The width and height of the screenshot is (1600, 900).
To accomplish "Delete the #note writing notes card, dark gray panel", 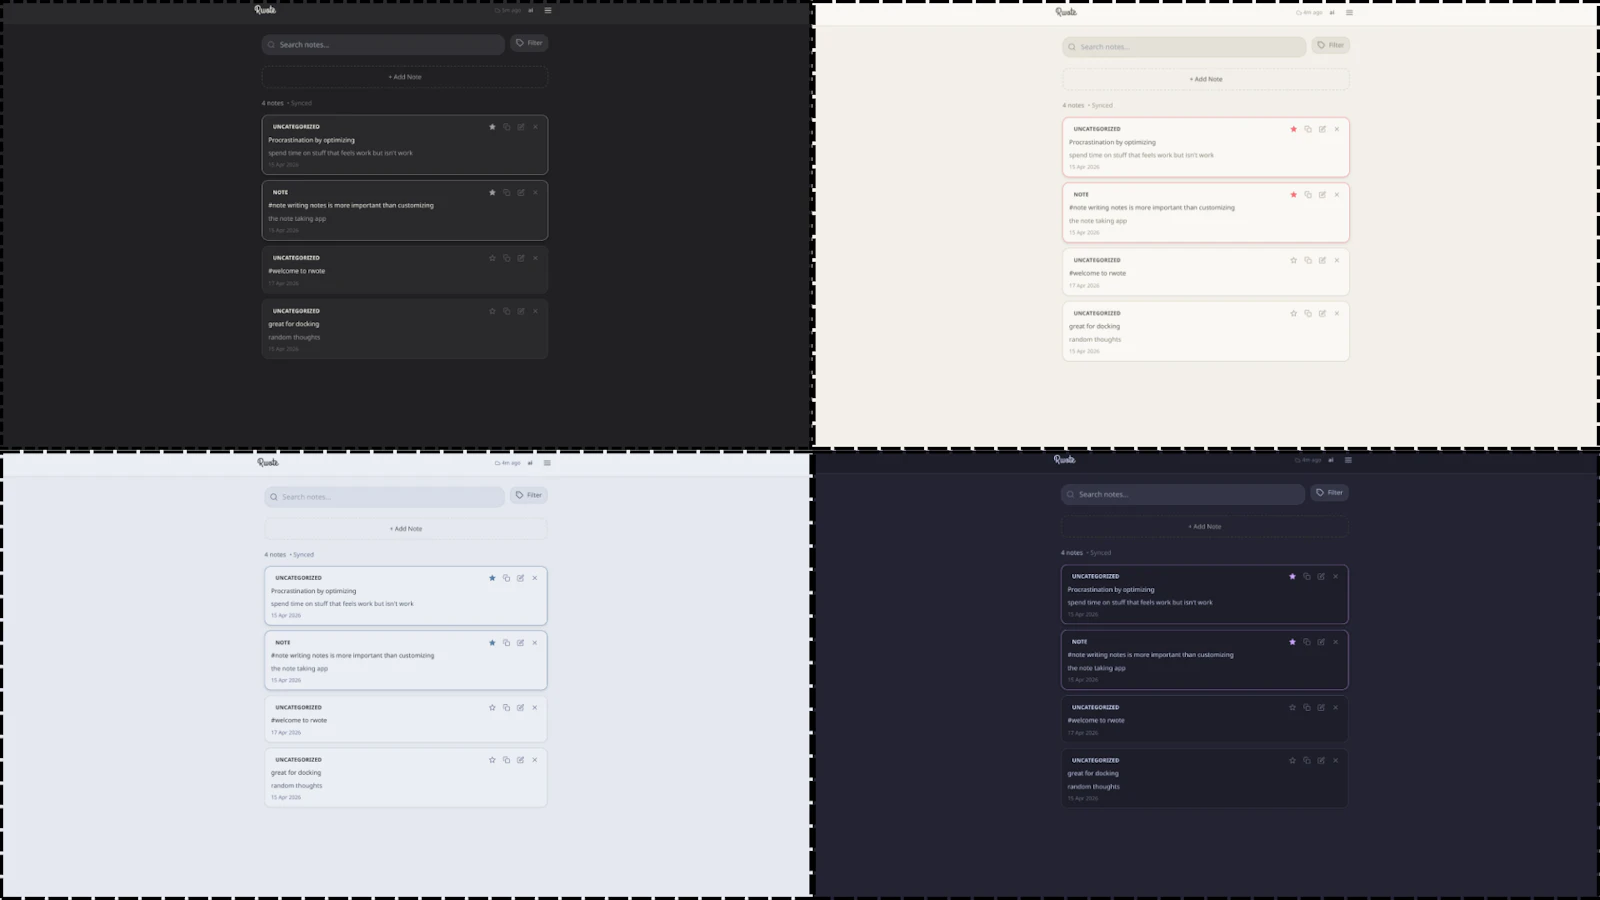I will [x=535, y=192].
